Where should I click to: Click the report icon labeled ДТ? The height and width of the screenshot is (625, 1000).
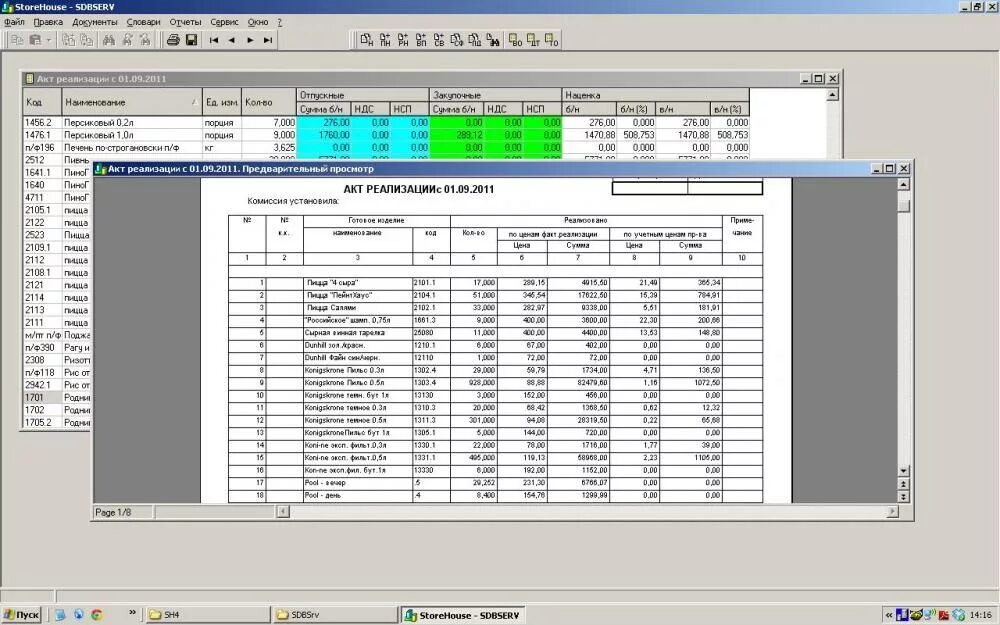[534, 40]
